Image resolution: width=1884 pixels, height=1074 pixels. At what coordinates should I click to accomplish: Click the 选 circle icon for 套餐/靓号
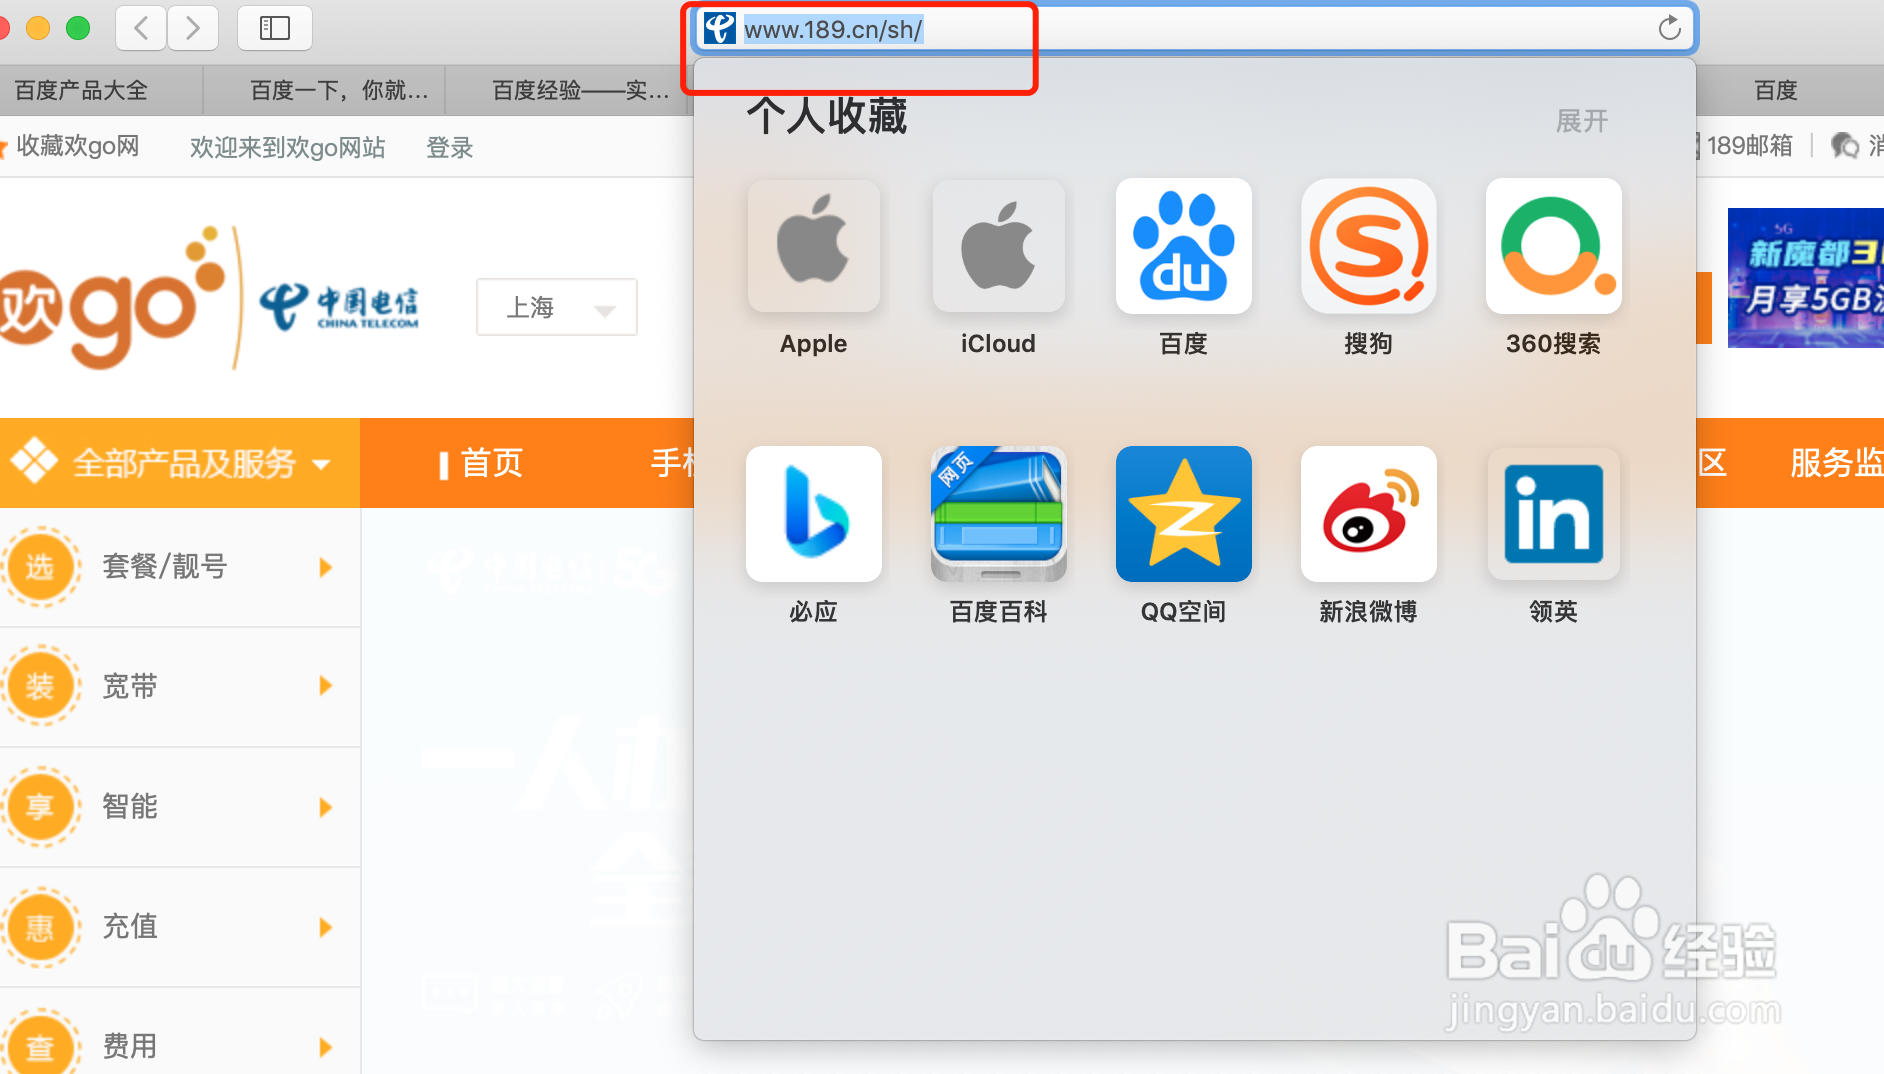coord(40,567)
